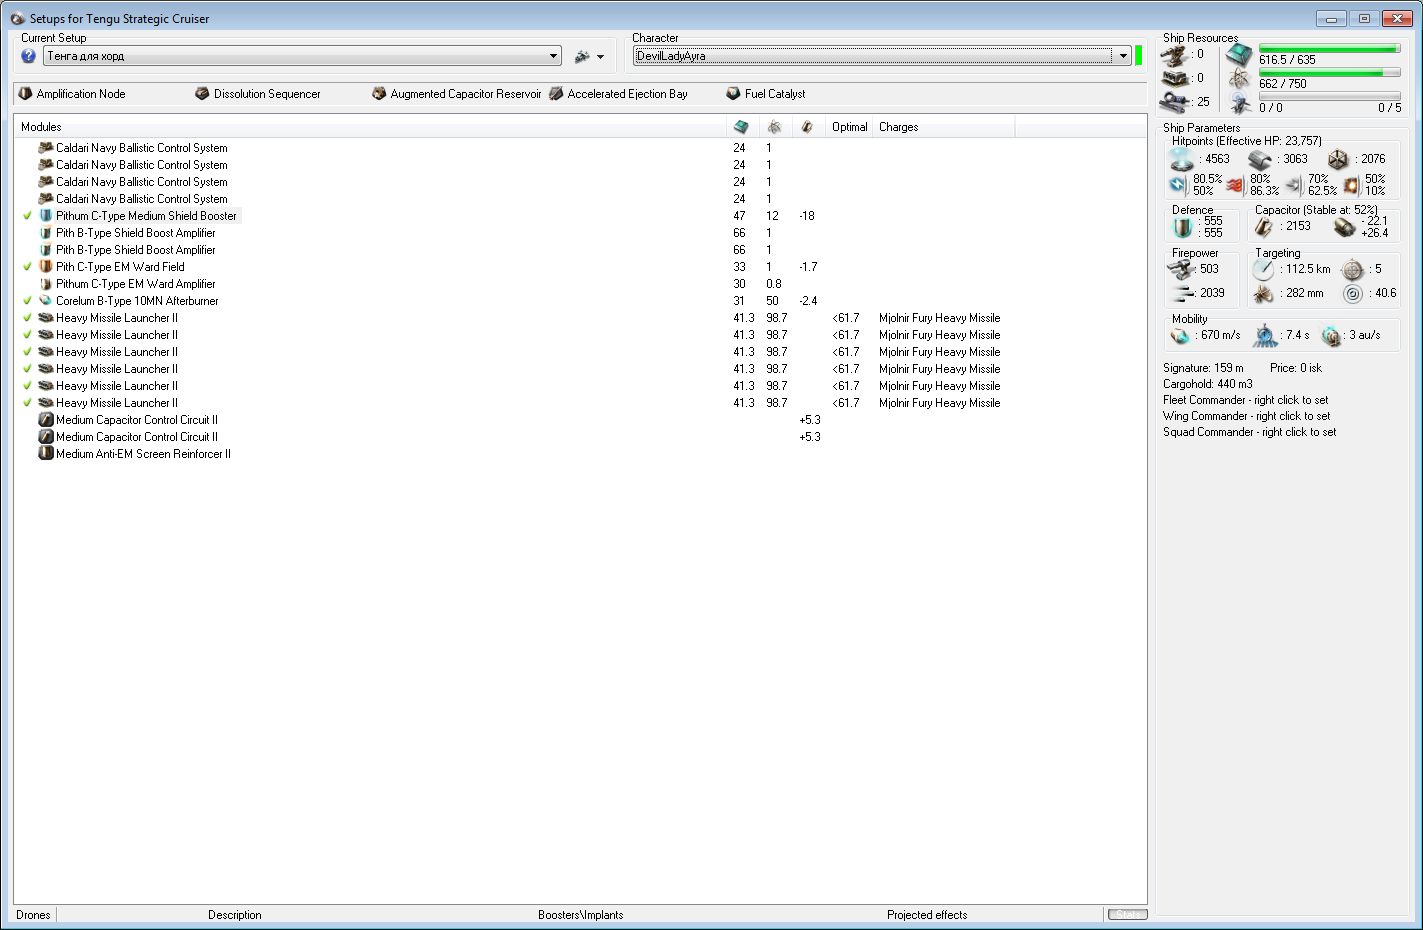Select the Pithum C-Type Medium Shield Booster name

pos(146,216)
